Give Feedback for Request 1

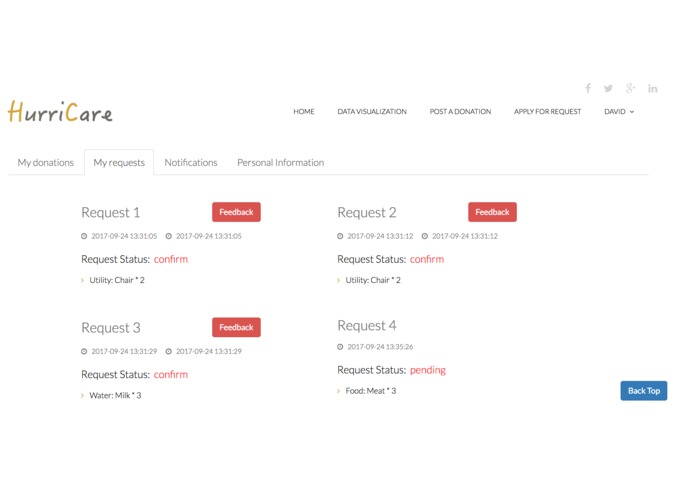coord(236,212)
